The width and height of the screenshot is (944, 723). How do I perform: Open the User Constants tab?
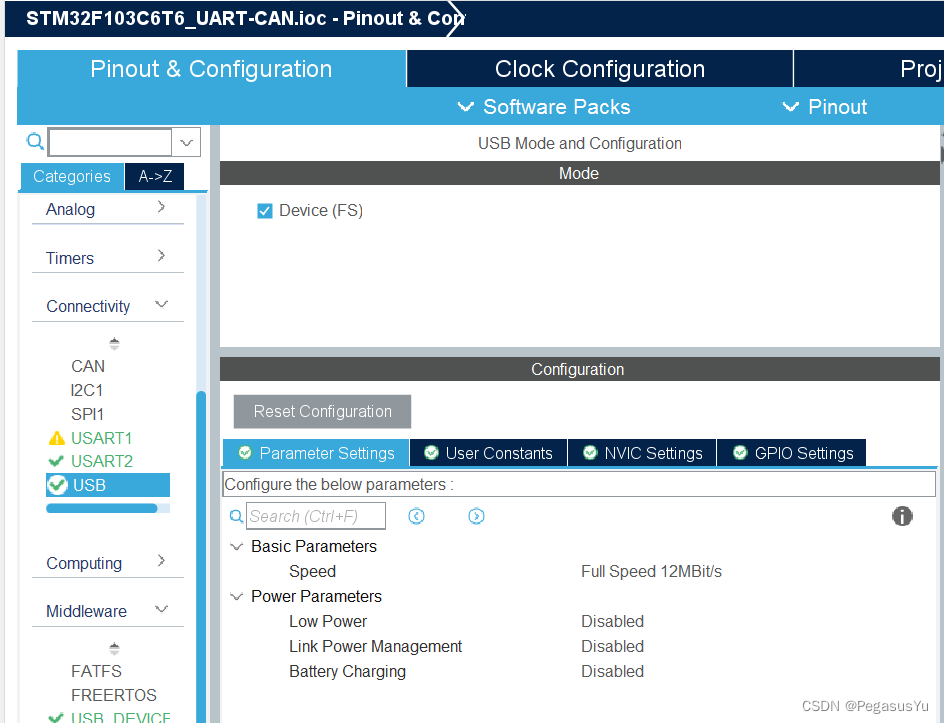[x=488, y=453]
